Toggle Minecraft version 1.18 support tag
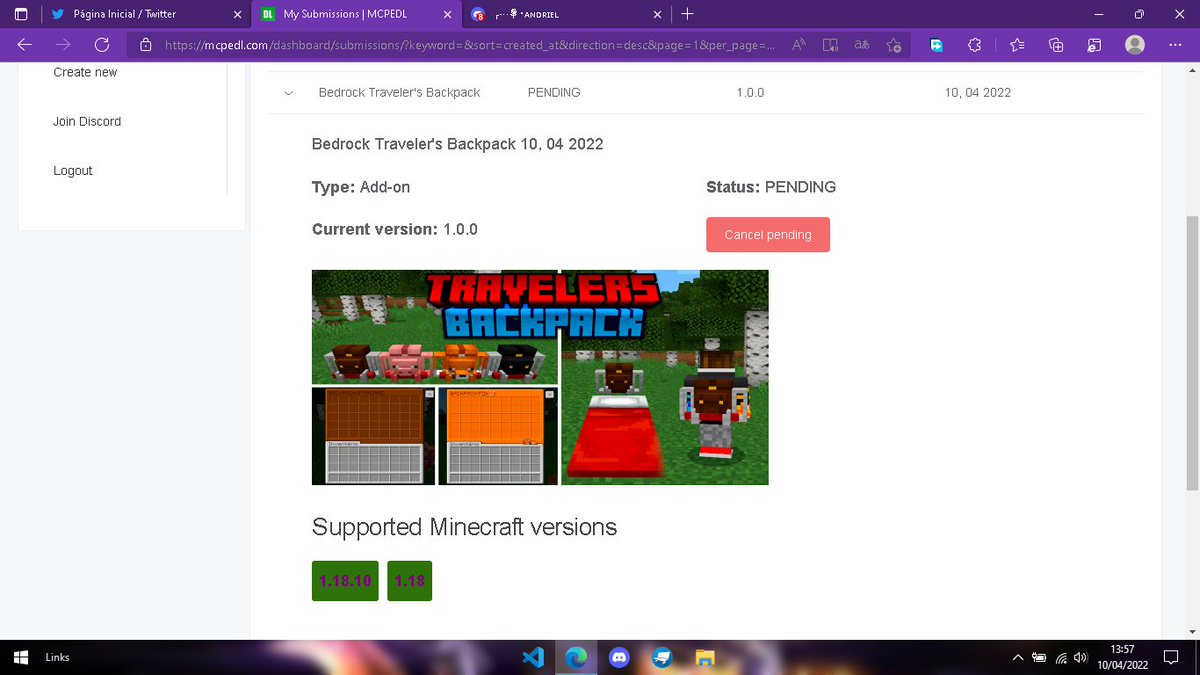 [x=409, y=580]
